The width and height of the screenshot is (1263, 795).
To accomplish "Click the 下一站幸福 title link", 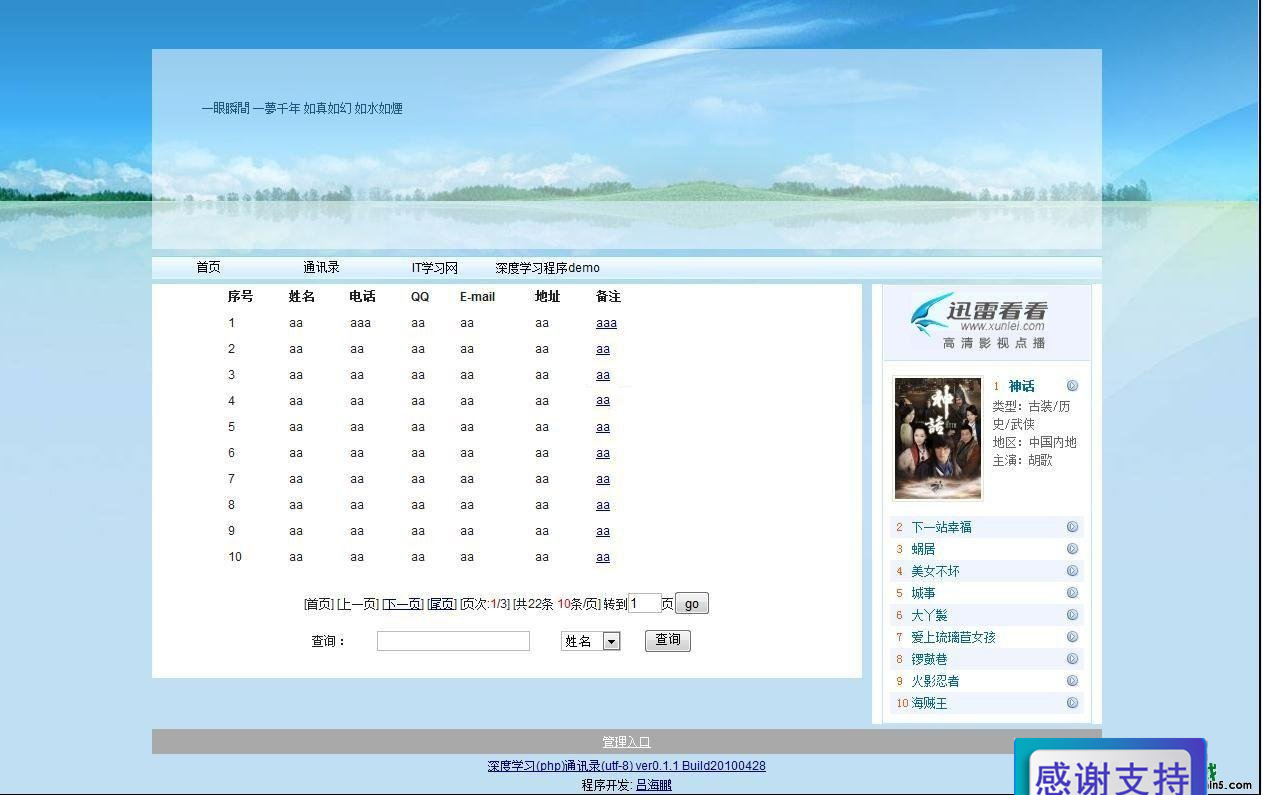I will click(x=941, y=527).
